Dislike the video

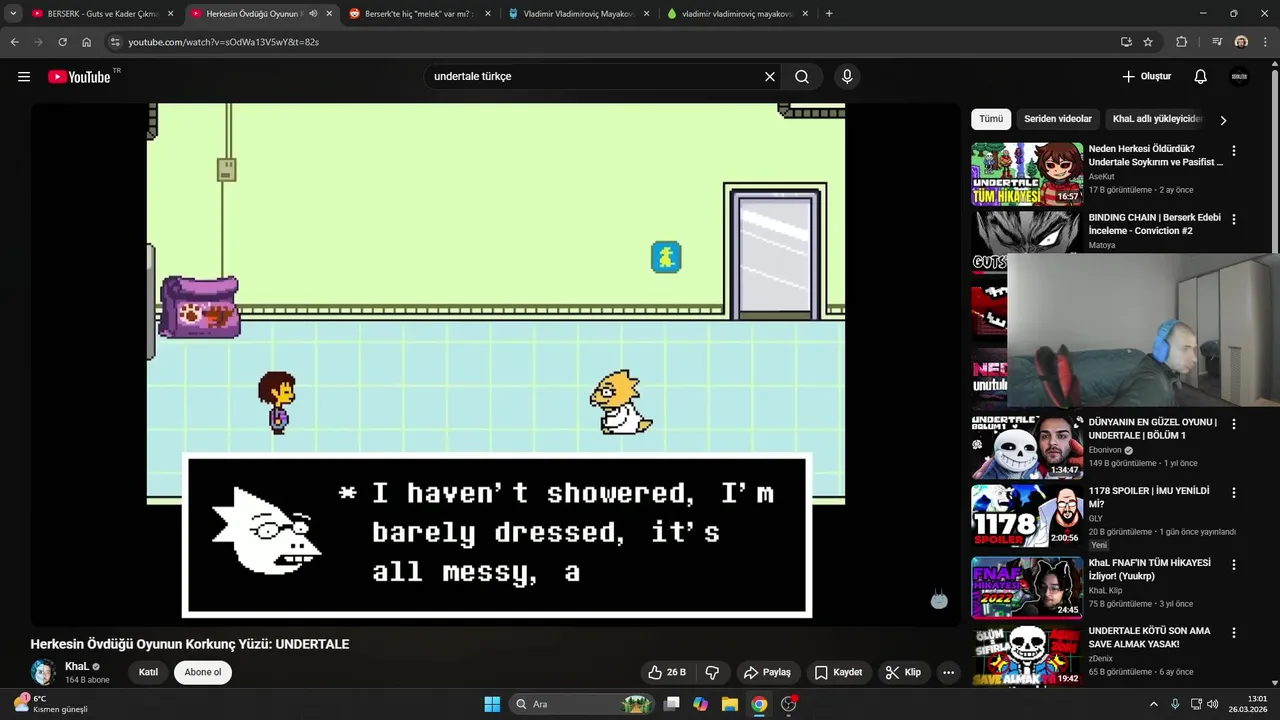point(713,672)
